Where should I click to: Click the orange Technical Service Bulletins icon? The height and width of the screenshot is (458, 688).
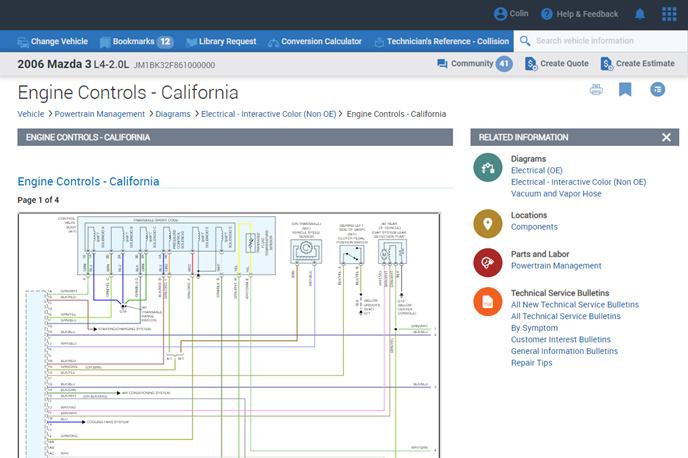(487, 302)
